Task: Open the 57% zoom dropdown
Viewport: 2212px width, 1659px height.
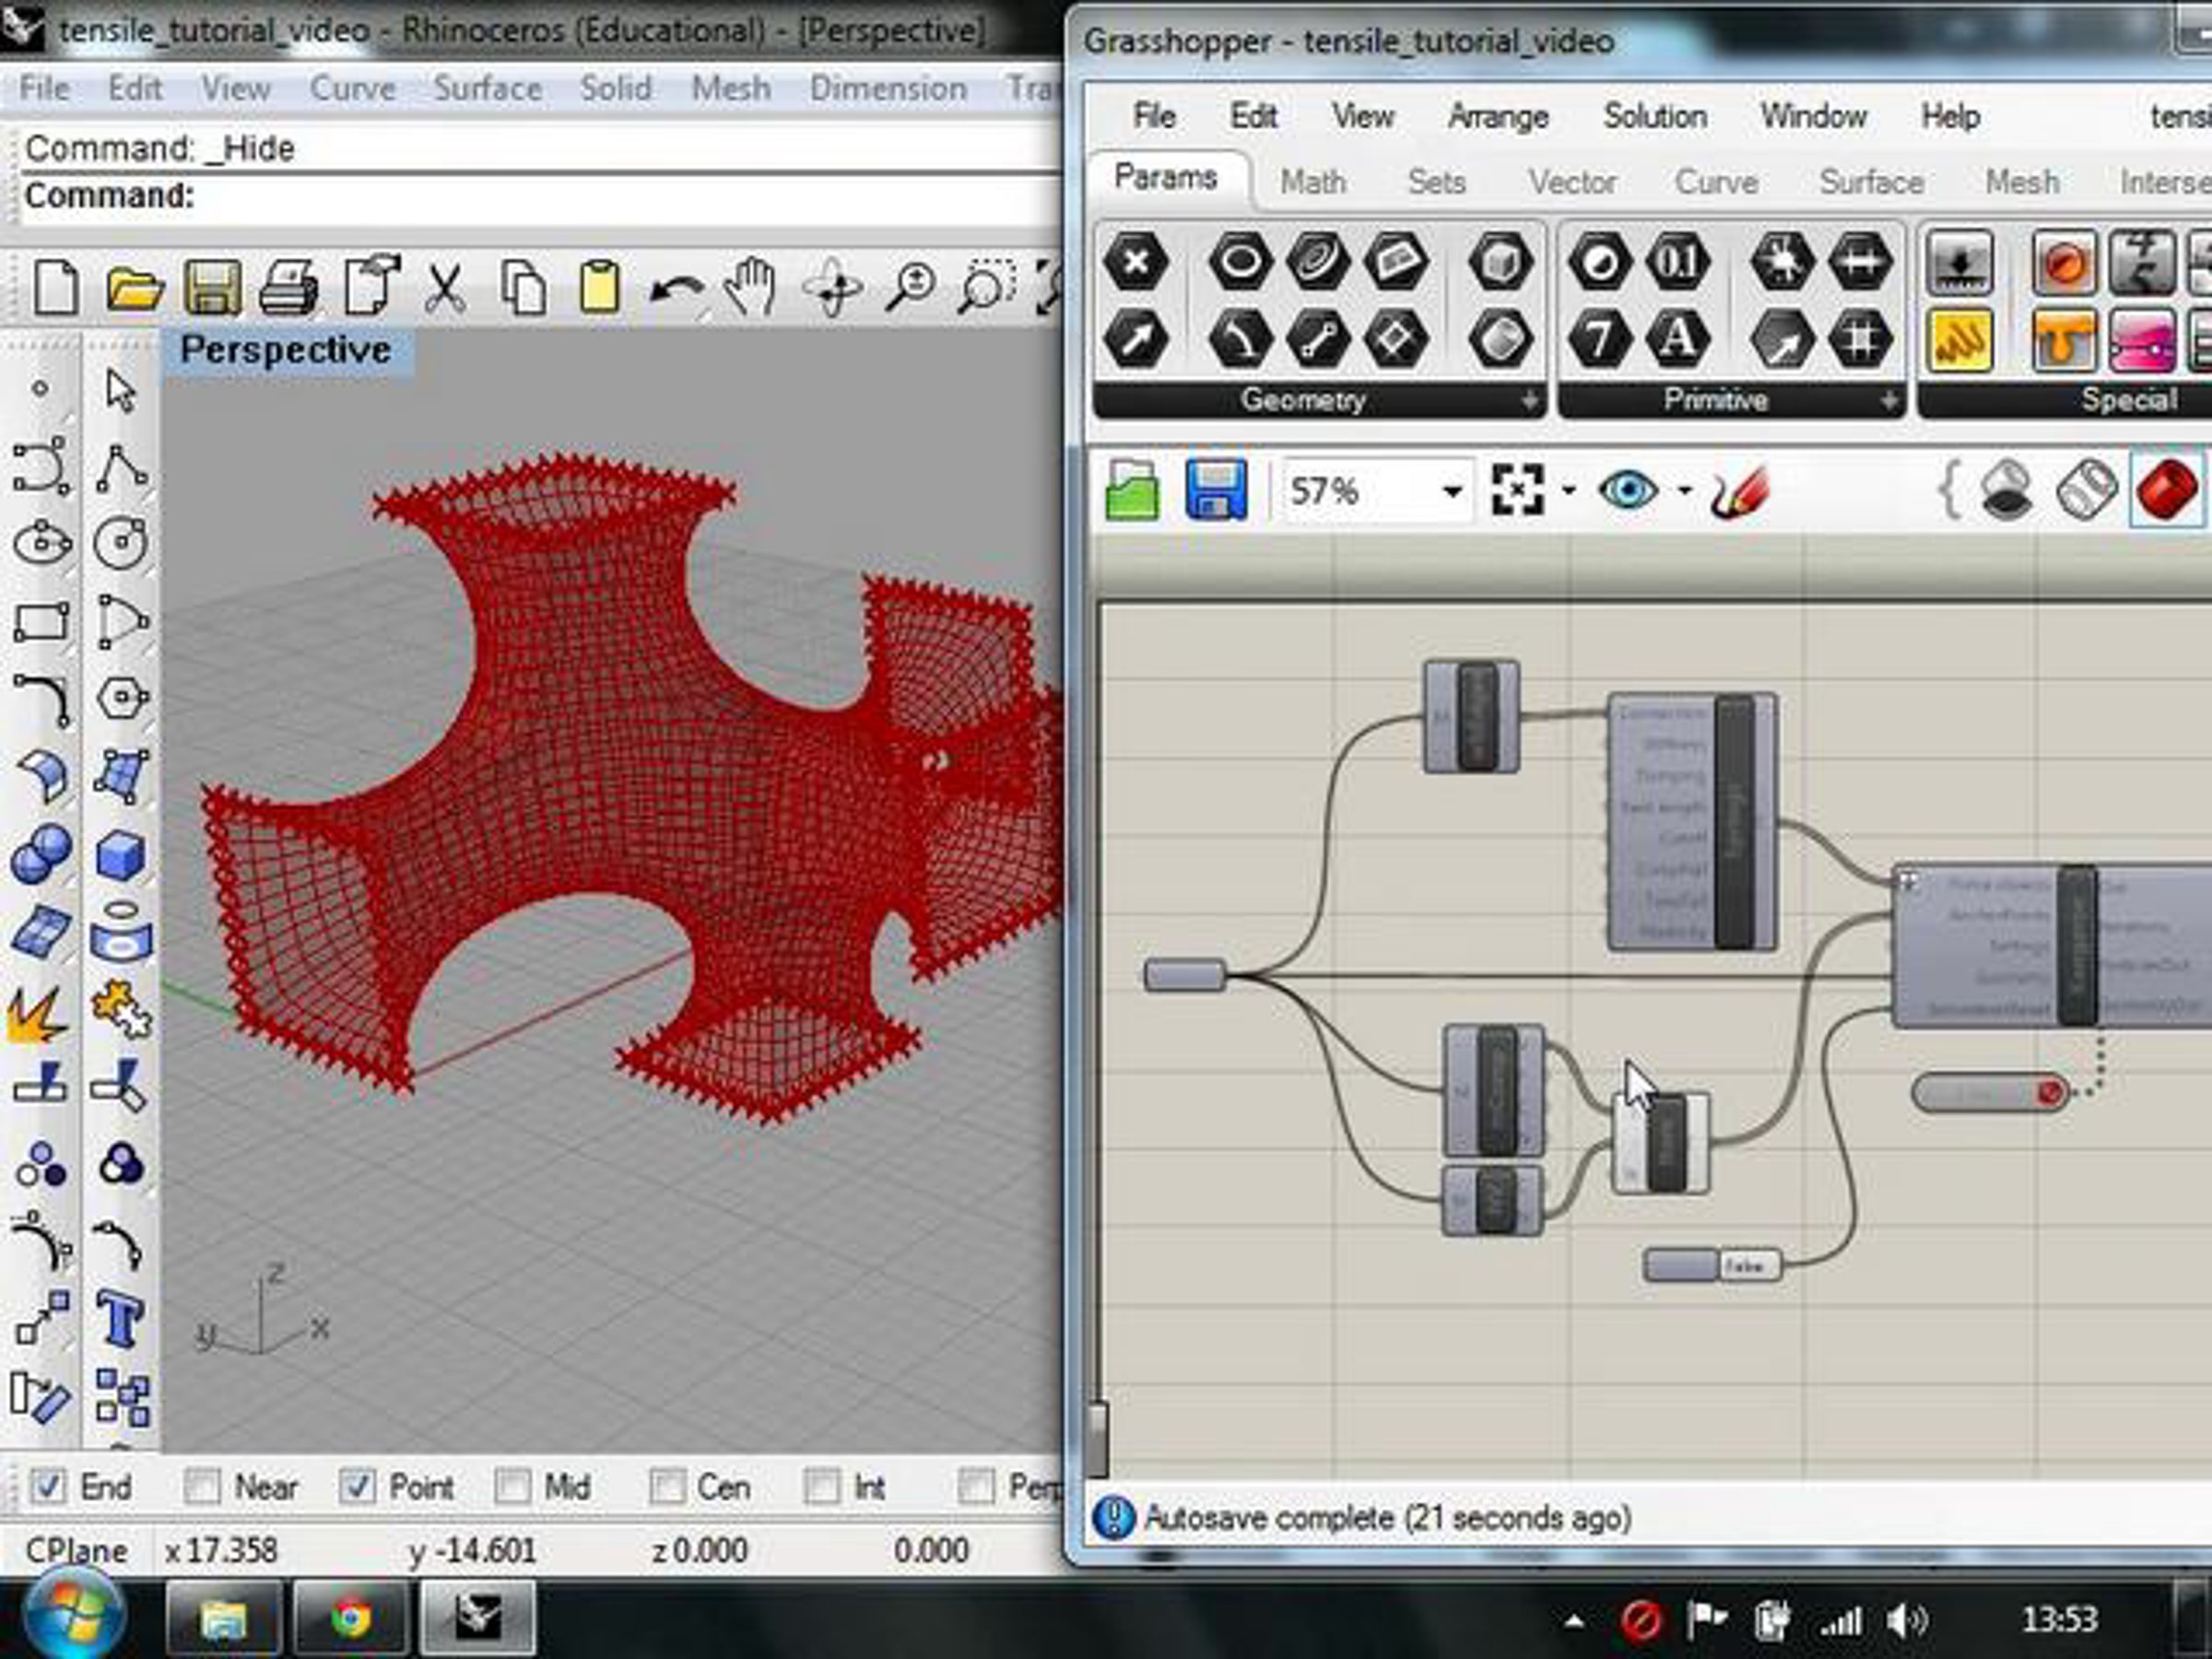Action: coord(1452,491)
